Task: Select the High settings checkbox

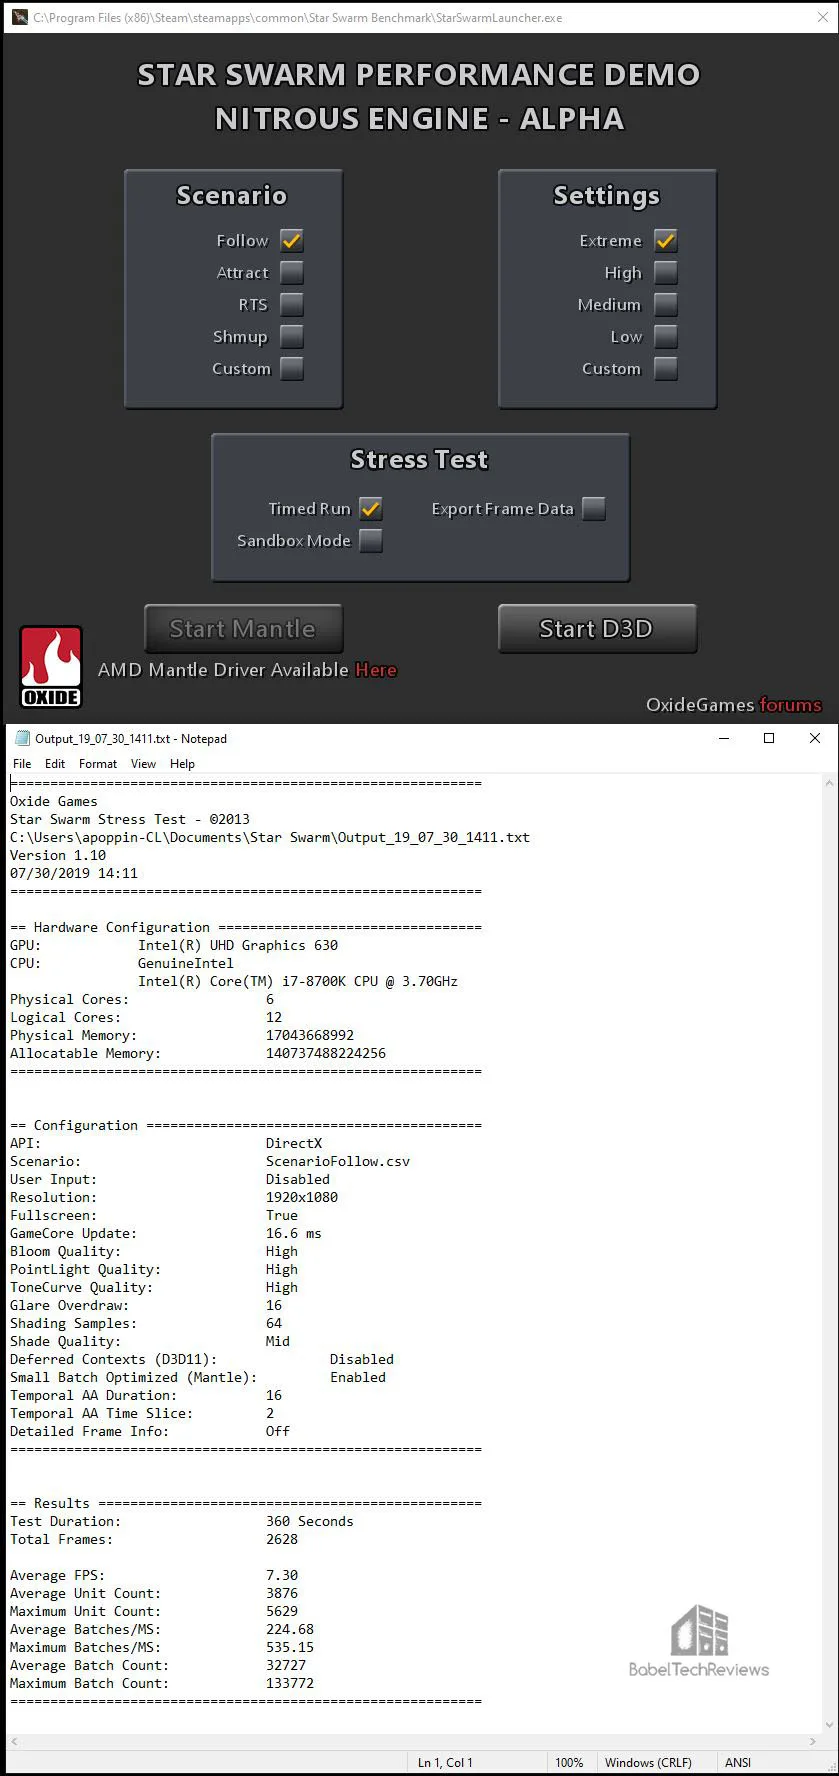Action: point(665,273)
